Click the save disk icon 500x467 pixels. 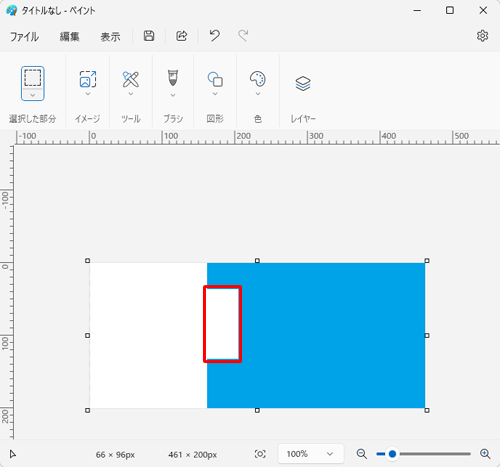click(x=149, y=36)
